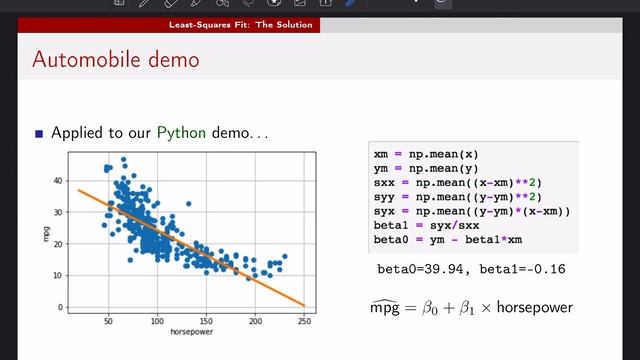
Task: Select code line starting with 'sxx ='
Action: click(458, 183)
